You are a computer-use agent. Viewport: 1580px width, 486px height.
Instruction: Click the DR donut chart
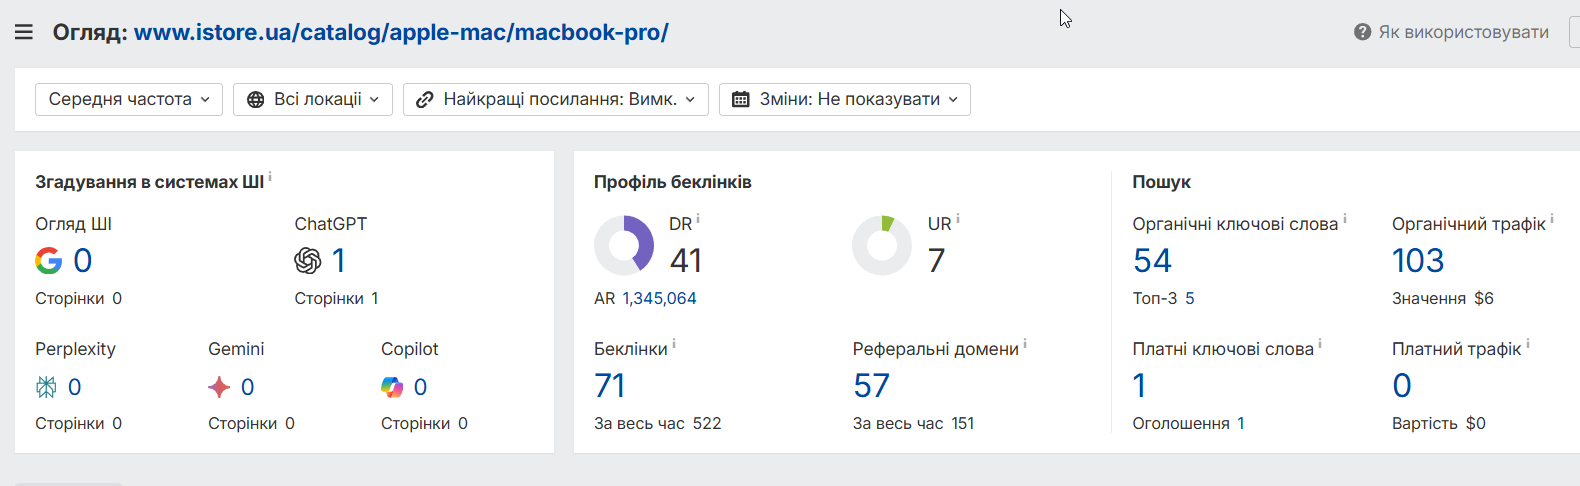click(x=624, y=245)
